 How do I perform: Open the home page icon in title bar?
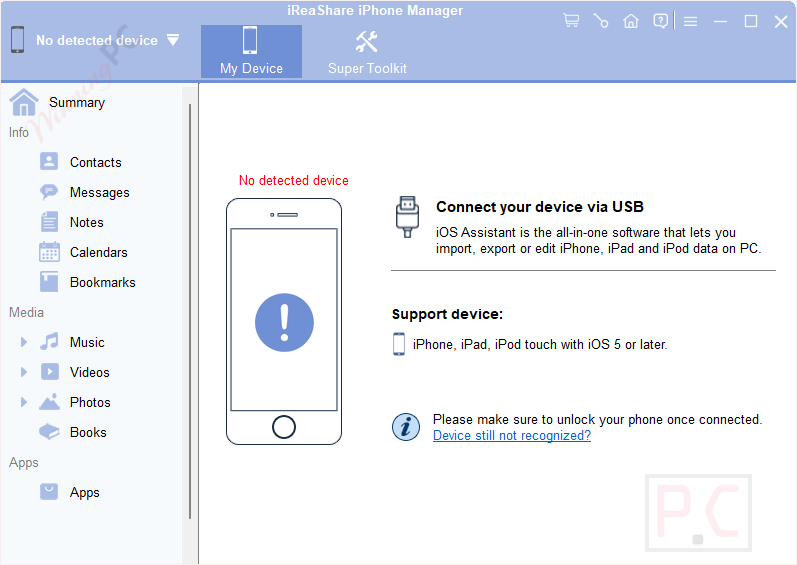pos(631,21)
